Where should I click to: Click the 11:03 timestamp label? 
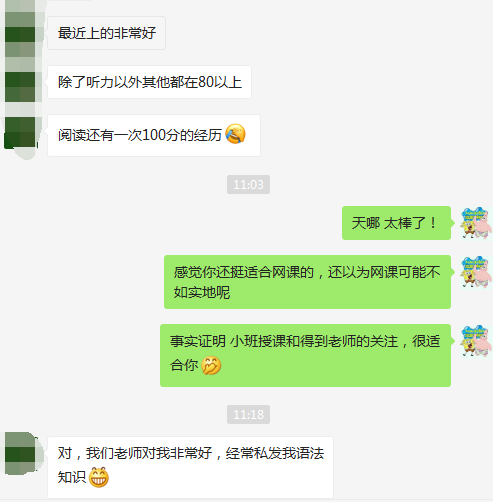(248, 184)
